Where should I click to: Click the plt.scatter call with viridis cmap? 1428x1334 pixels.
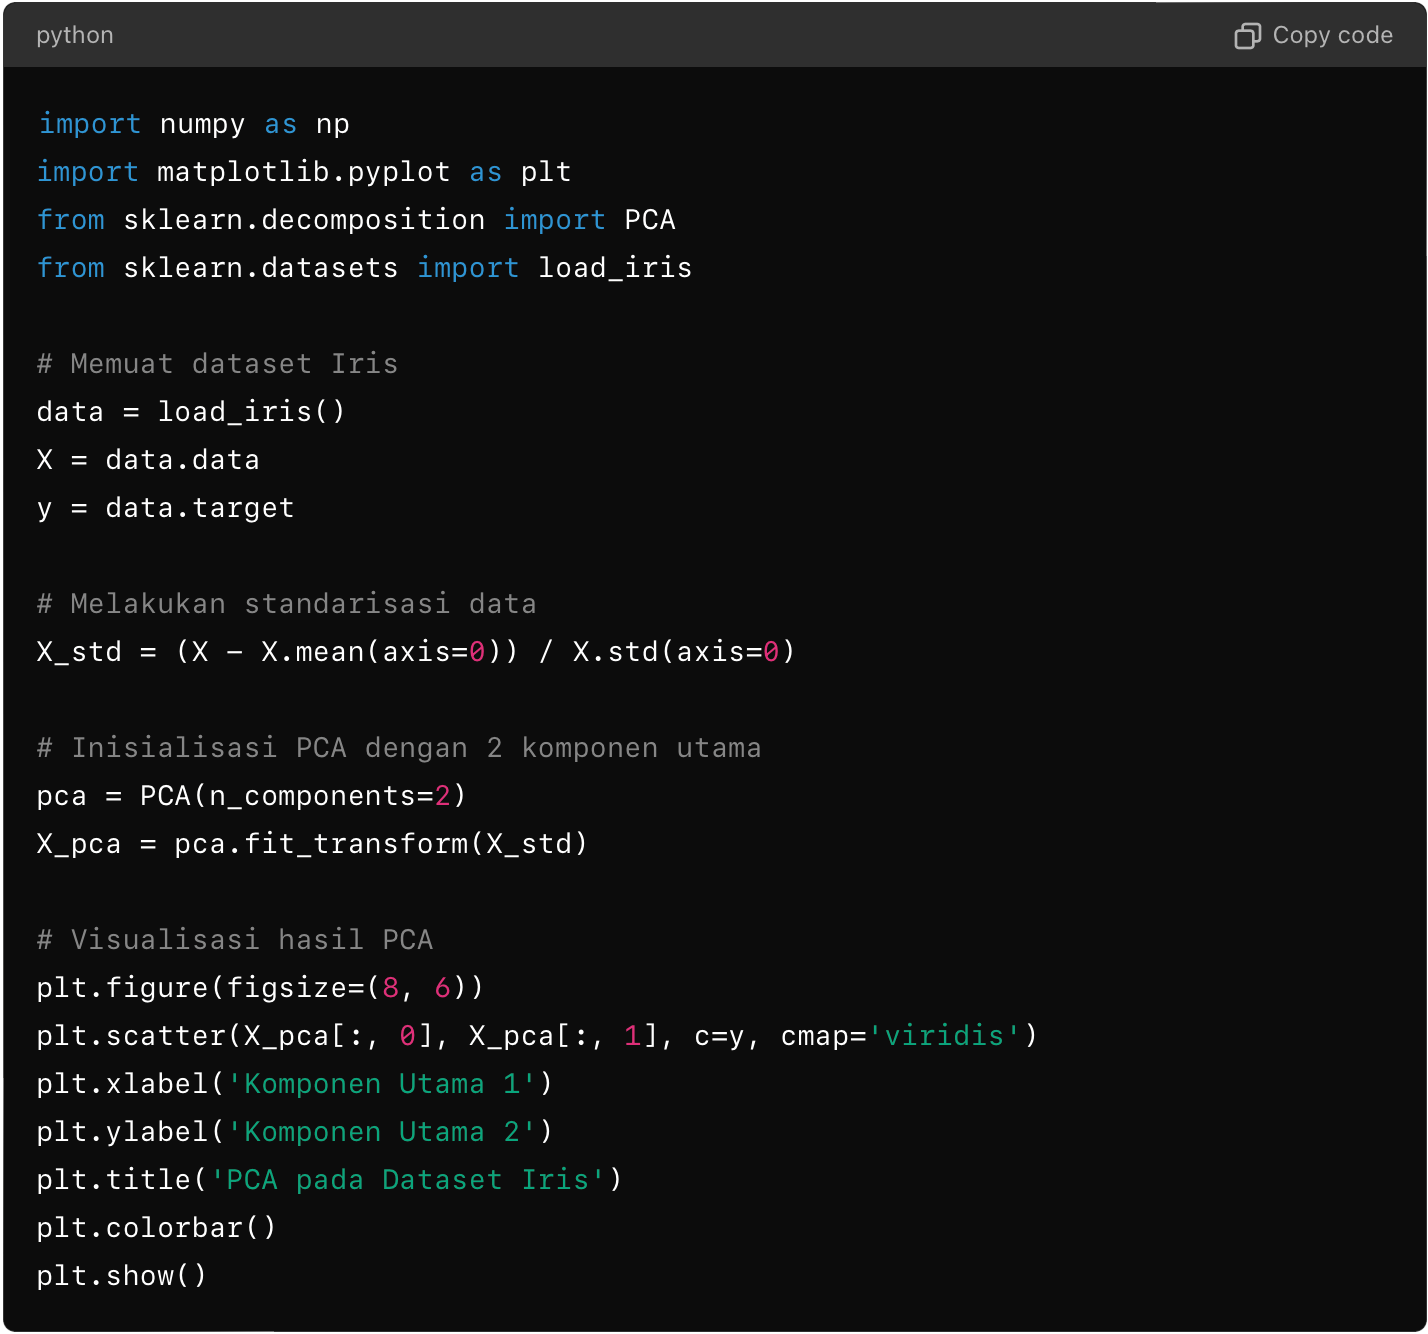(537, 1035)
